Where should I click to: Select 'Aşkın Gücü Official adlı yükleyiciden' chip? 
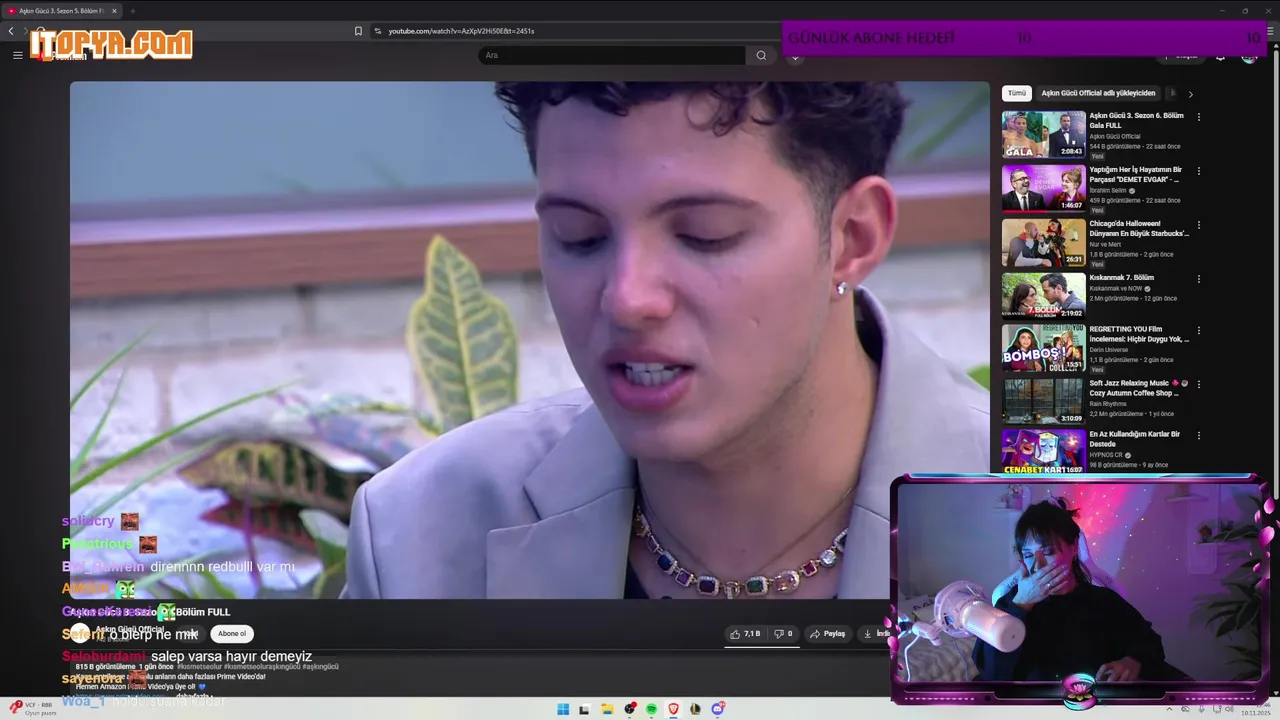(x=1098, y=93)
